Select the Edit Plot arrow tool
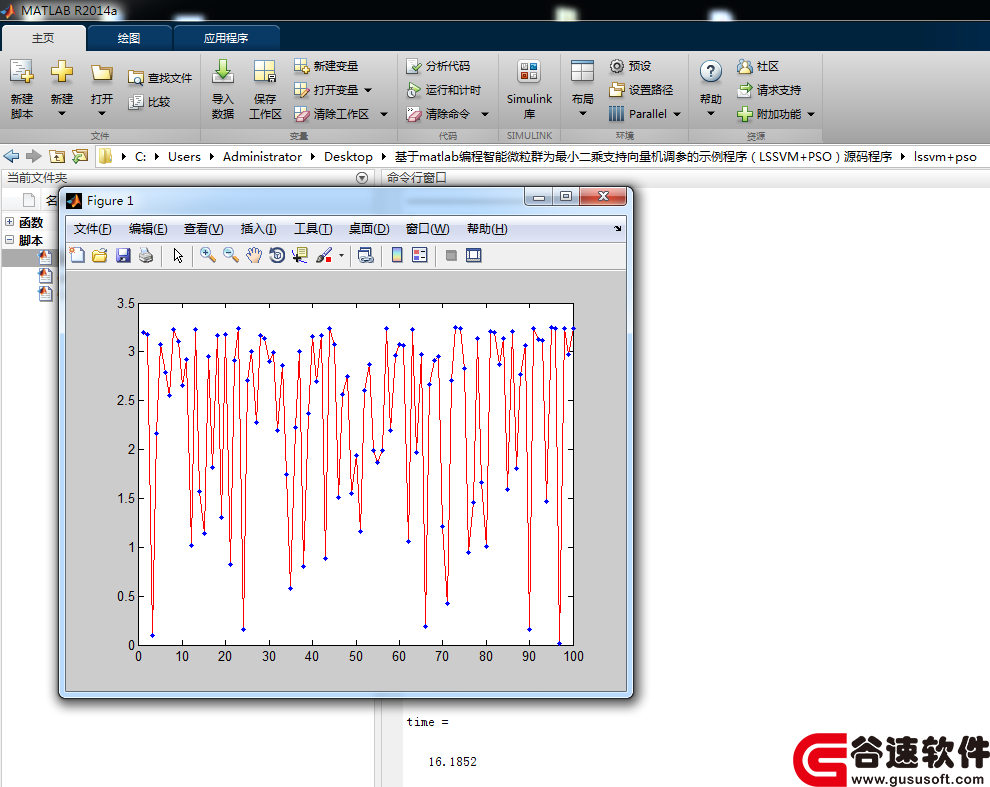This screenshot has width=990, height=787. pyautogui.click(x=178, y=255)
